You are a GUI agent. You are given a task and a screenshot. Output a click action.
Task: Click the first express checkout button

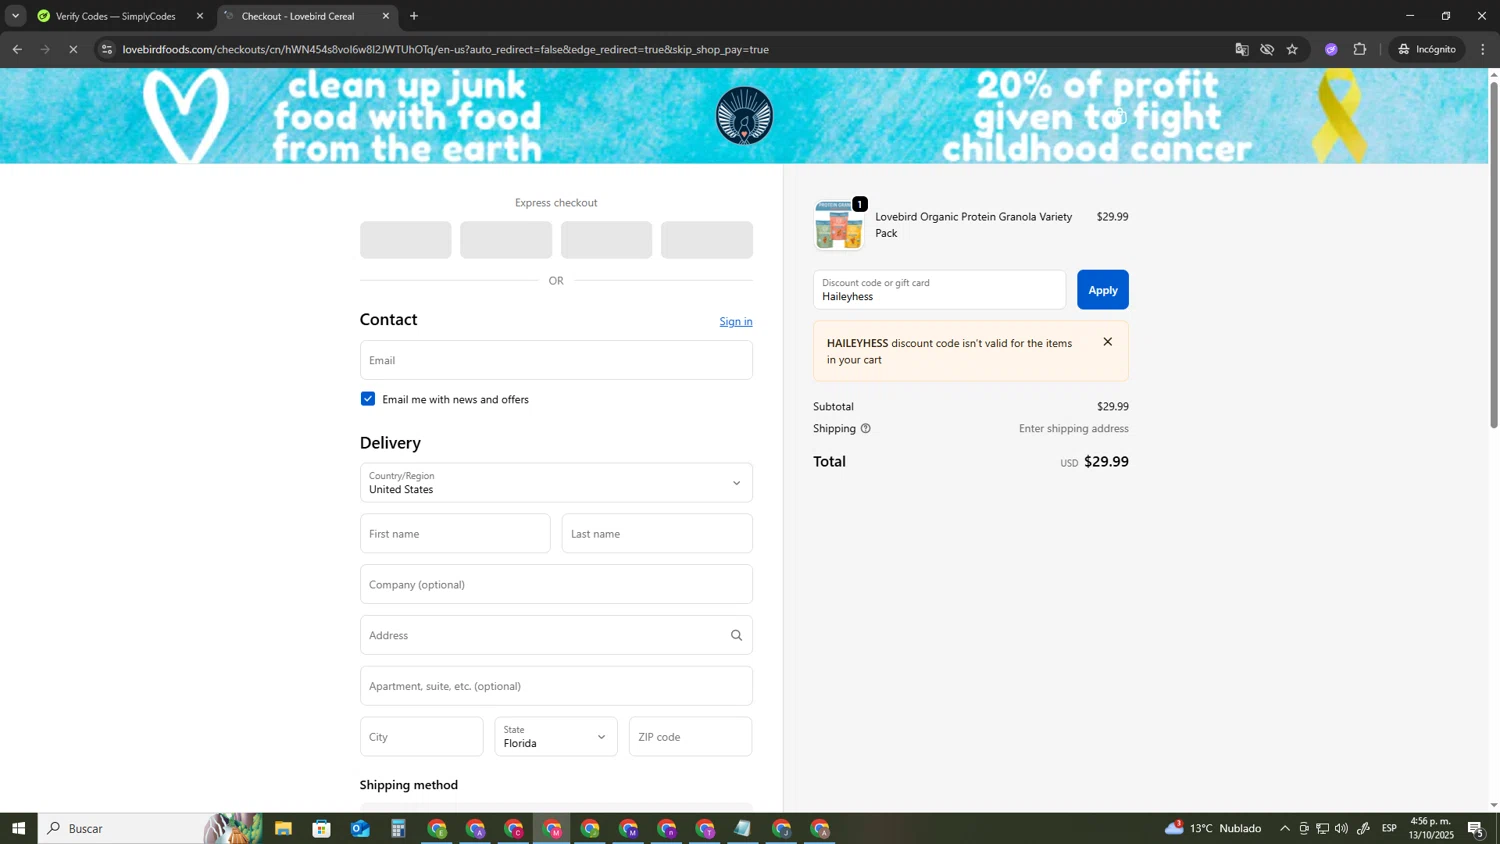(x=405, y=240)
